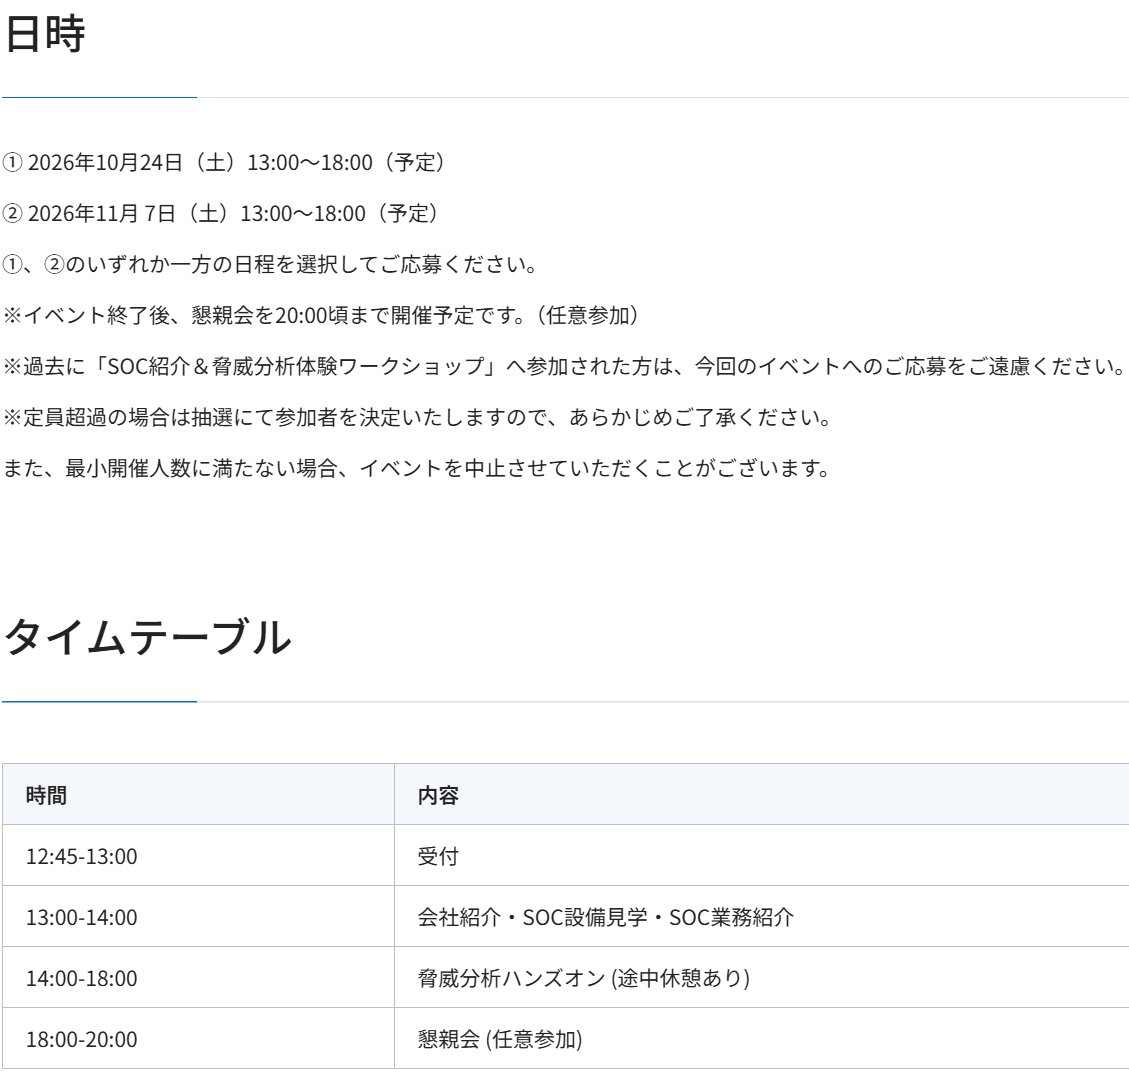The height and width of the screenshot is (1090, 1129).
Task: Select the 13:00-14:00 time cell
Action: click(198, 917)
